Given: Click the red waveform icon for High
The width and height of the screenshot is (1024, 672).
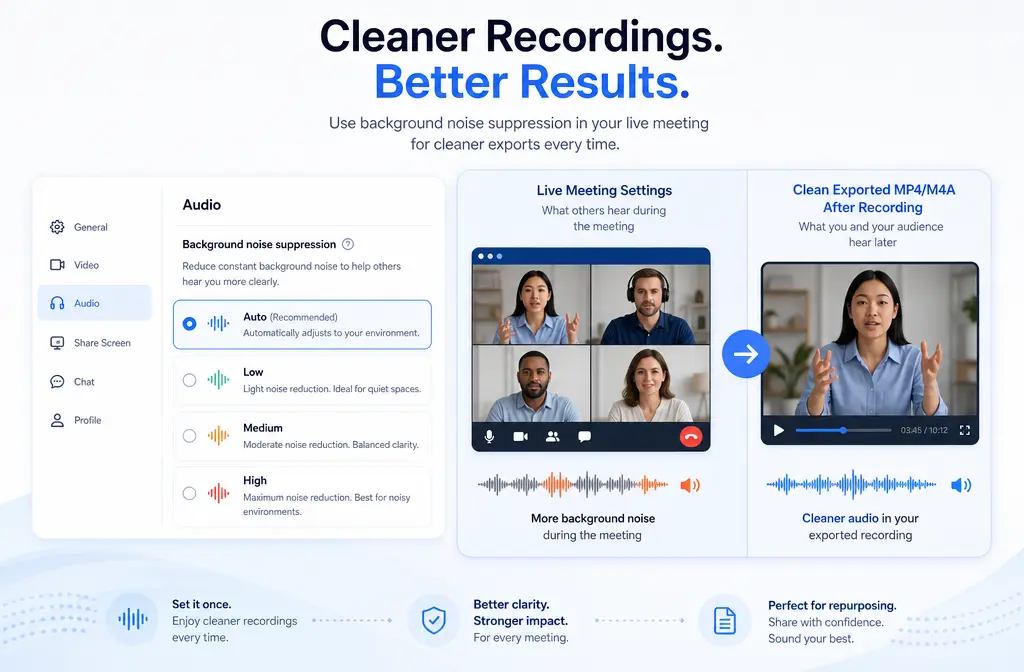Looking at the screenshot, I should tap(218, 493).
